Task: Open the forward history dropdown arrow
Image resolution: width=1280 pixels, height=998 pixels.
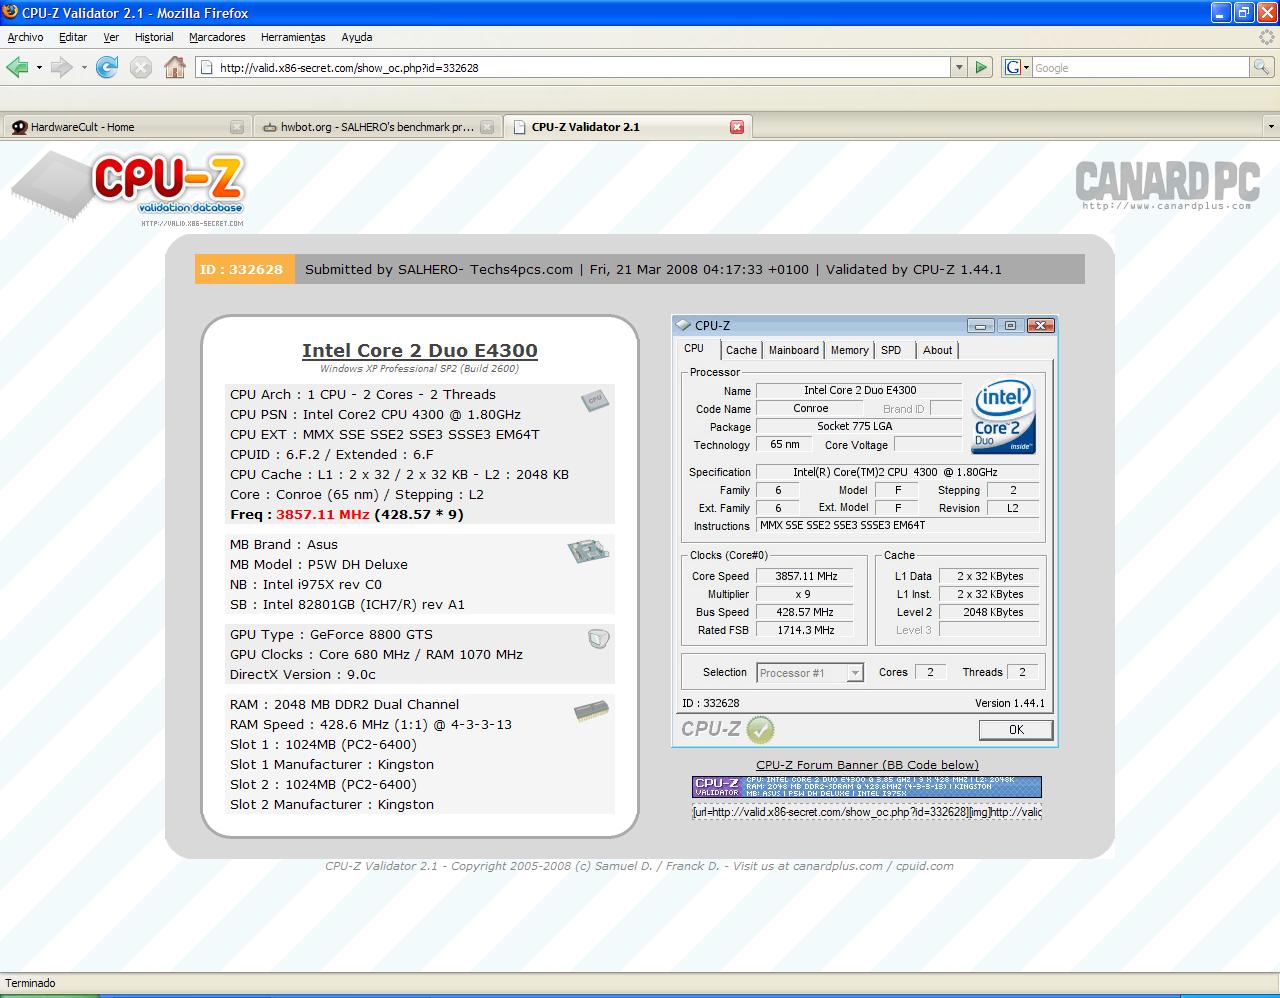Action: click(84, 67)
